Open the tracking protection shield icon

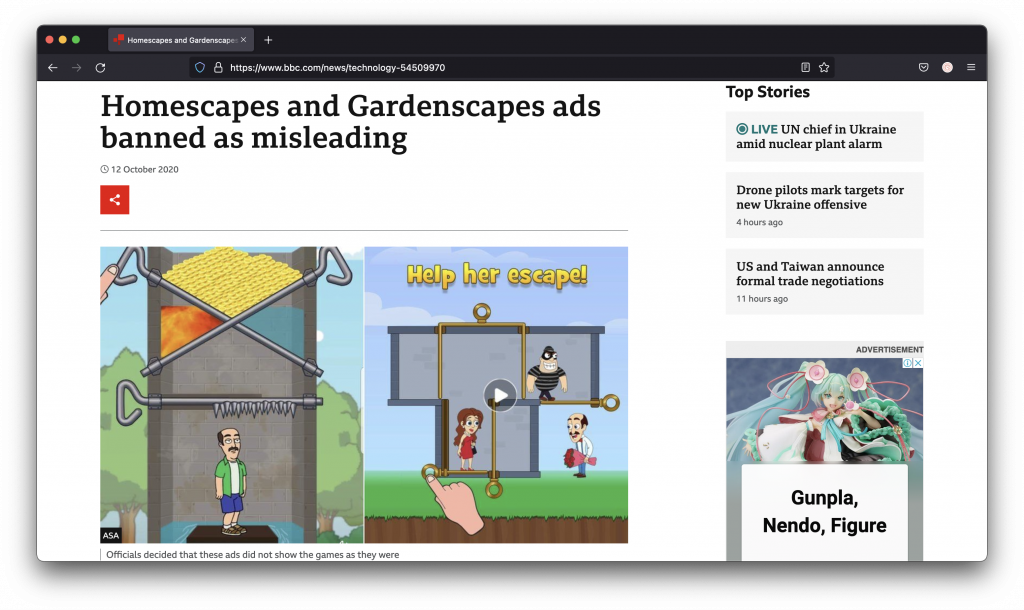200,68
